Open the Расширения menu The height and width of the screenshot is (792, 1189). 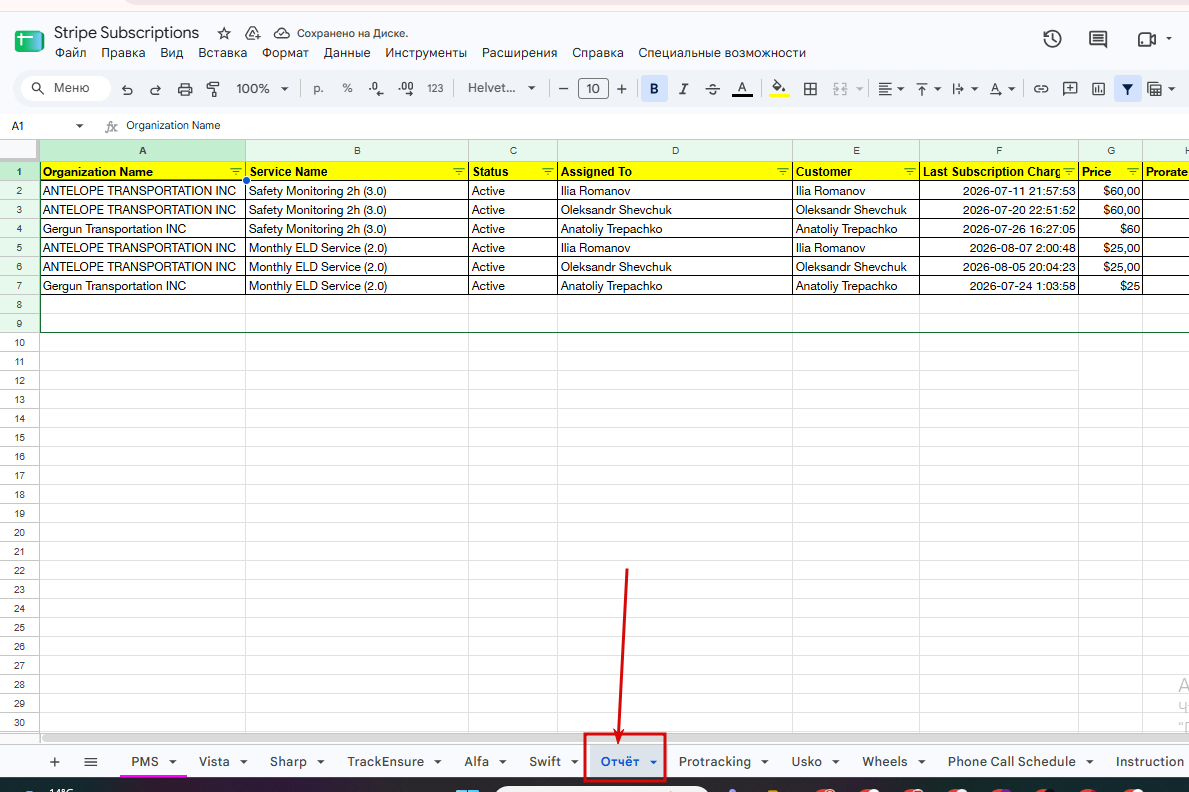(x=519, y=53)
